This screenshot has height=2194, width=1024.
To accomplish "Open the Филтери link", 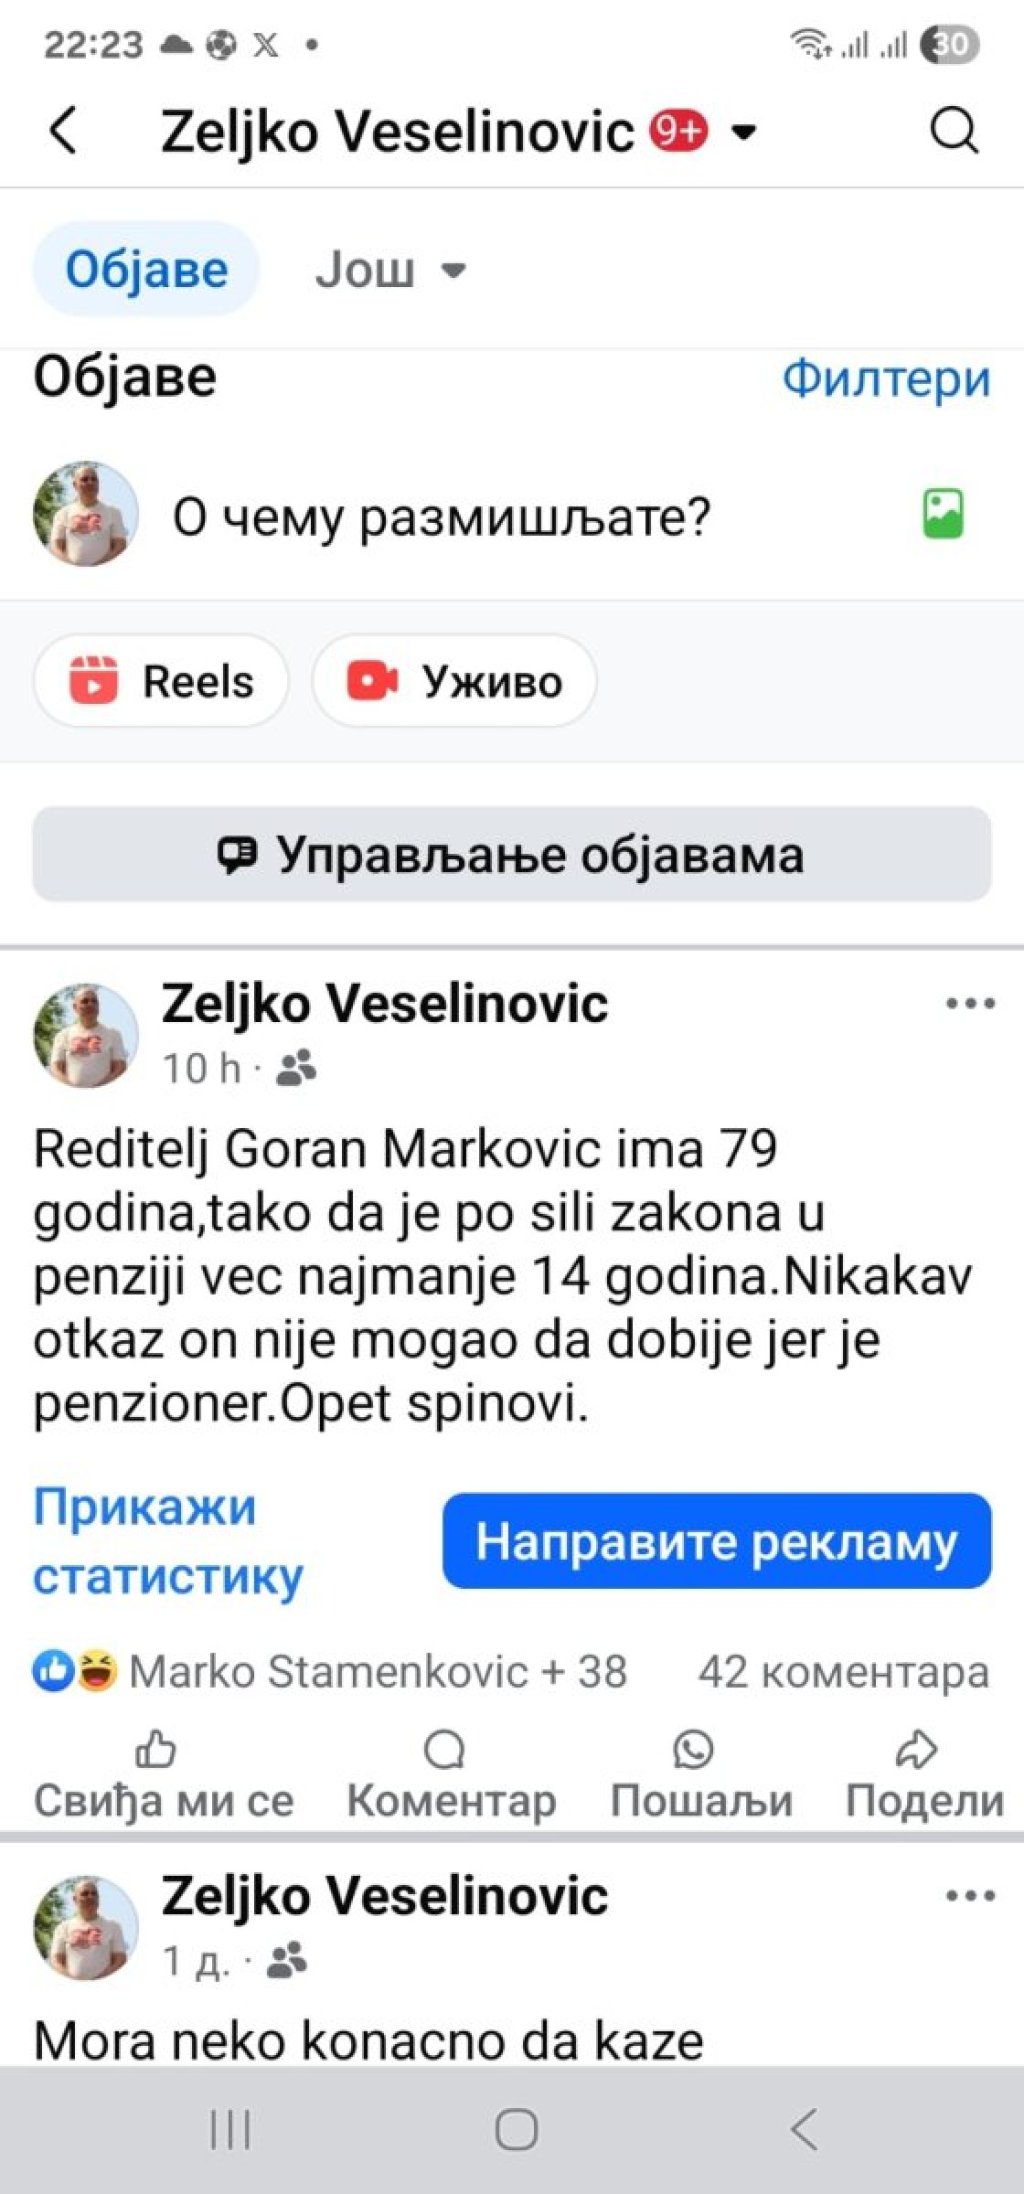I will click(885, 379).
